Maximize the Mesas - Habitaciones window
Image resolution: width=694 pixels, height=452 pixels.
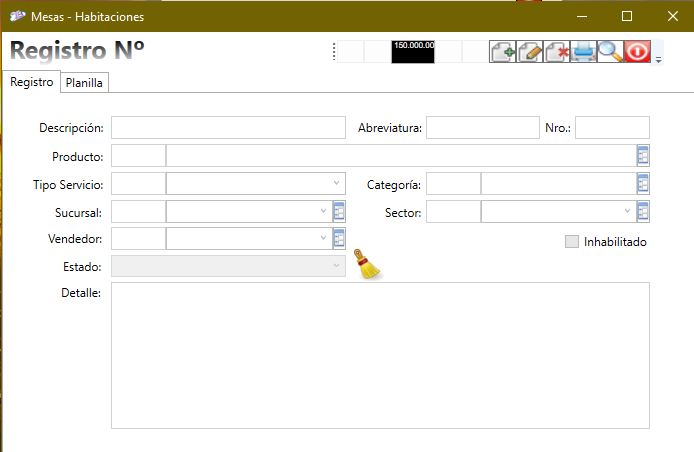pos(627,16)
